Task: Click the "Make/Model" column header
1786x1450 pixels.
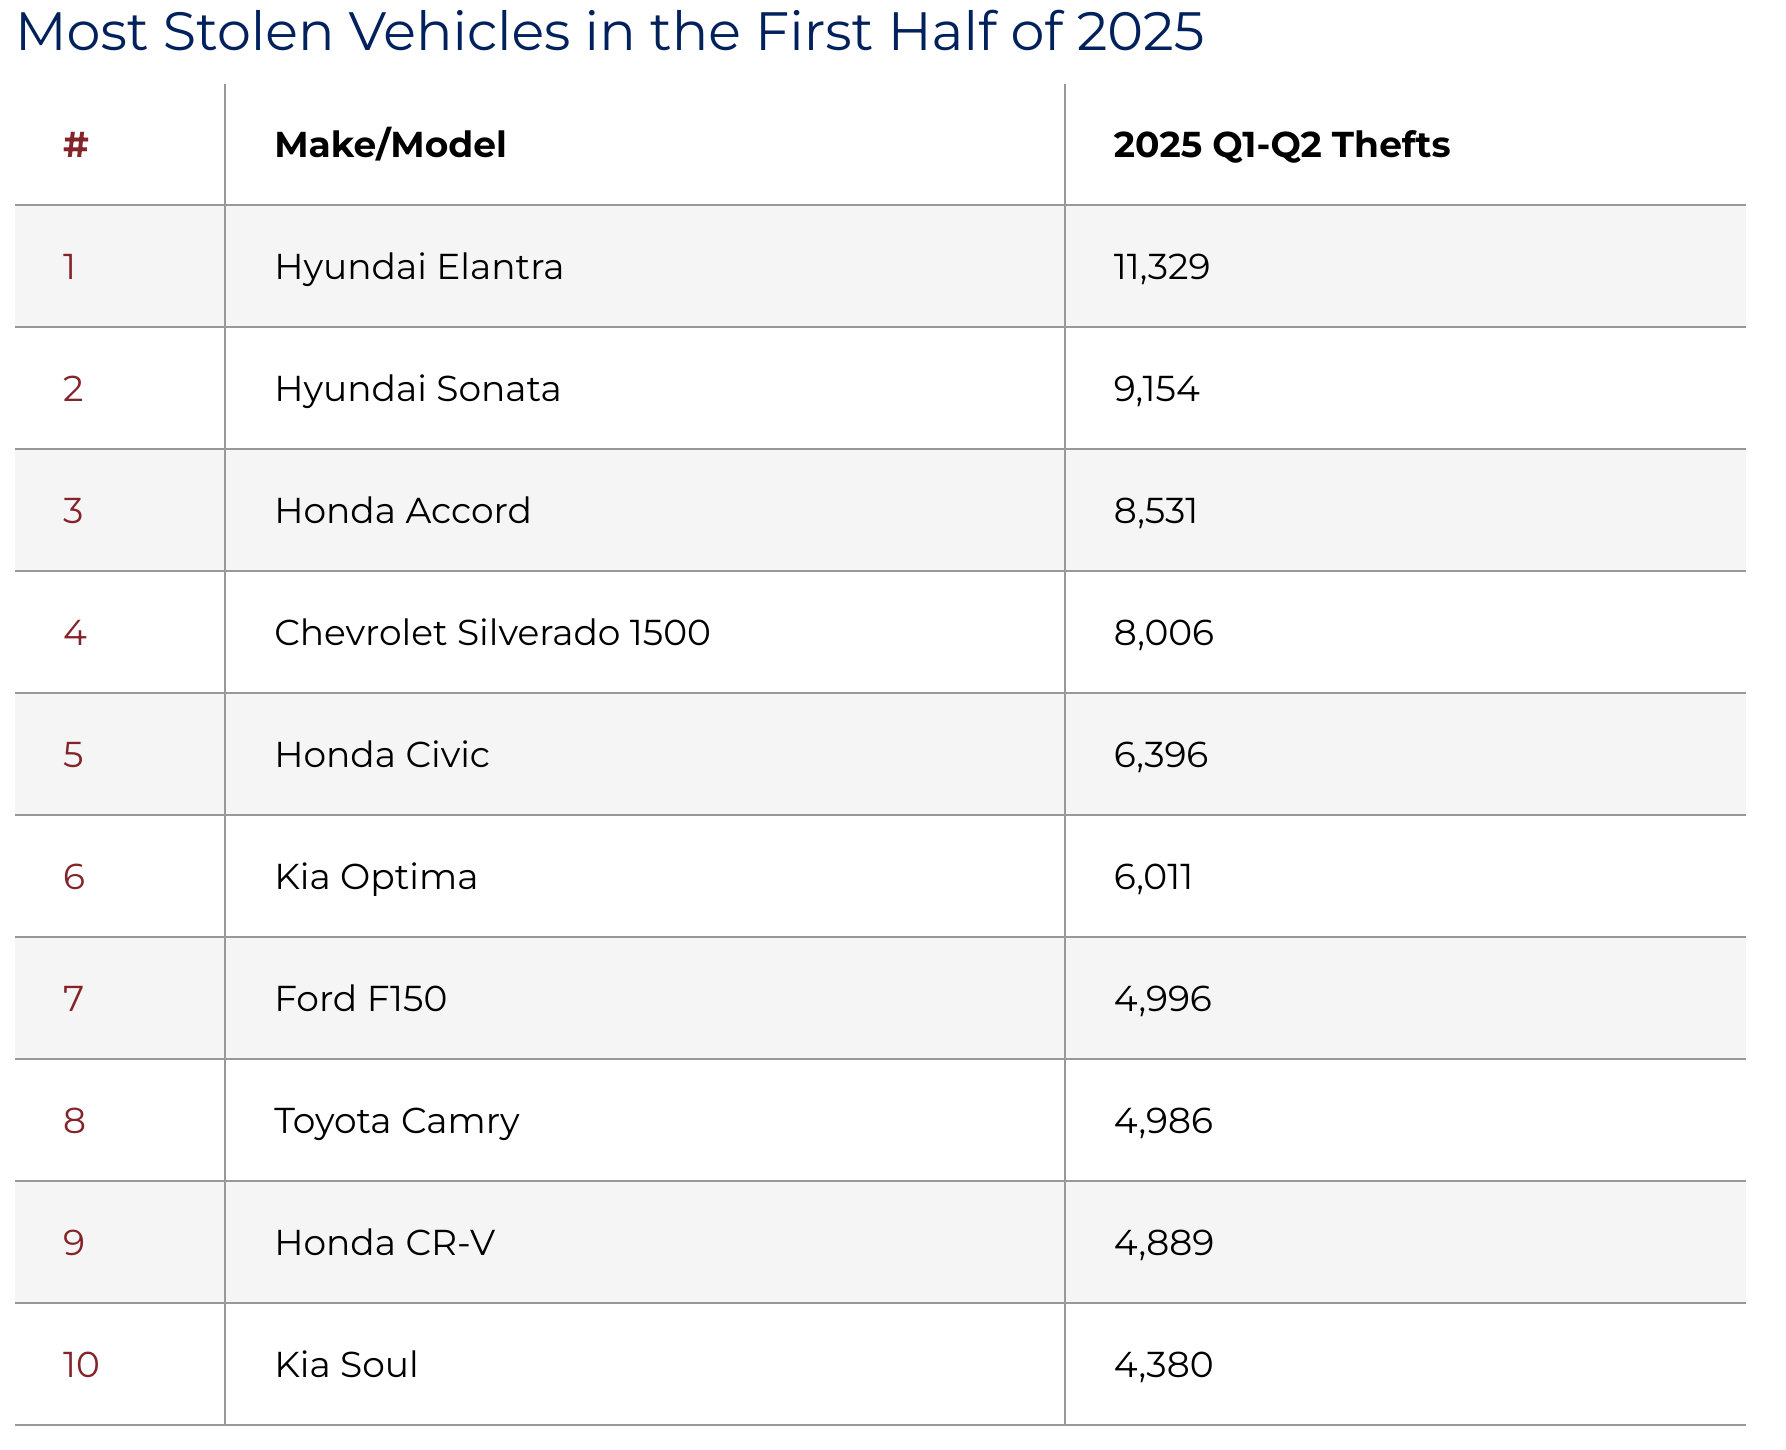Action: (x=390, y=145)
